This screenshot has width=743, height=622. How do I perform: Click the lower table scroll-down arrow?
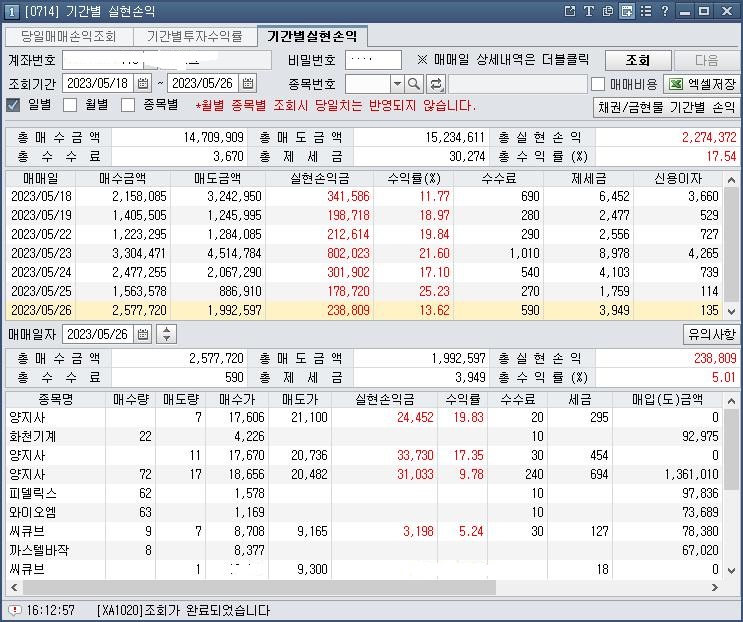[x=731, y=571]
